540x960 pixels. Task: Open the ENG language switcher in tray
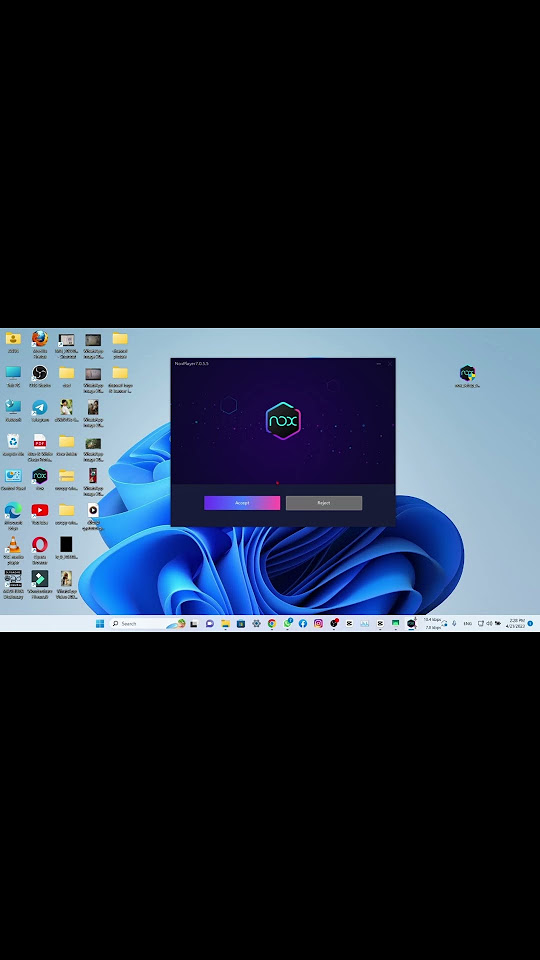click(x=468, y=623)
